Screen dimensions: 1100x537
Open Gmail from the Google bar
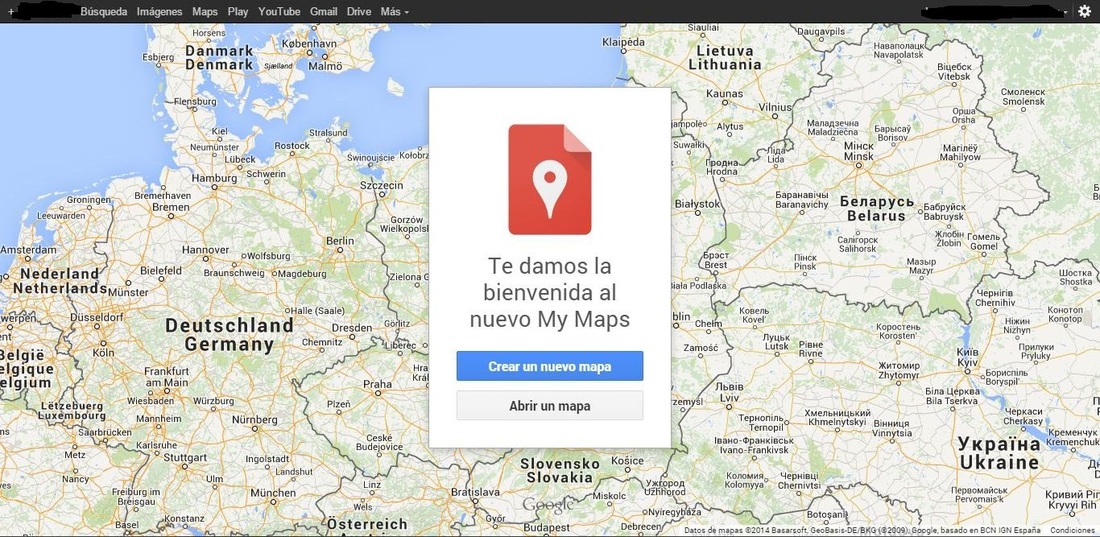(323, 12)
